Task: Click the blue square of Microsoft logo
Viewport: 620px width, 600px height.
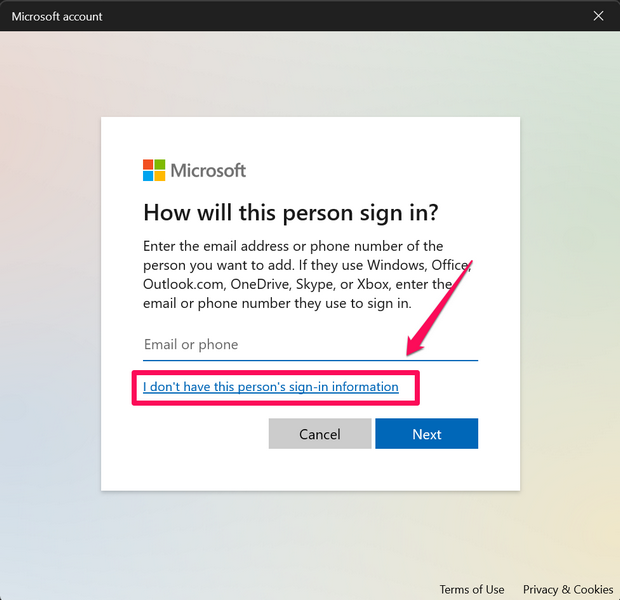Action: [x=148, y=176]
